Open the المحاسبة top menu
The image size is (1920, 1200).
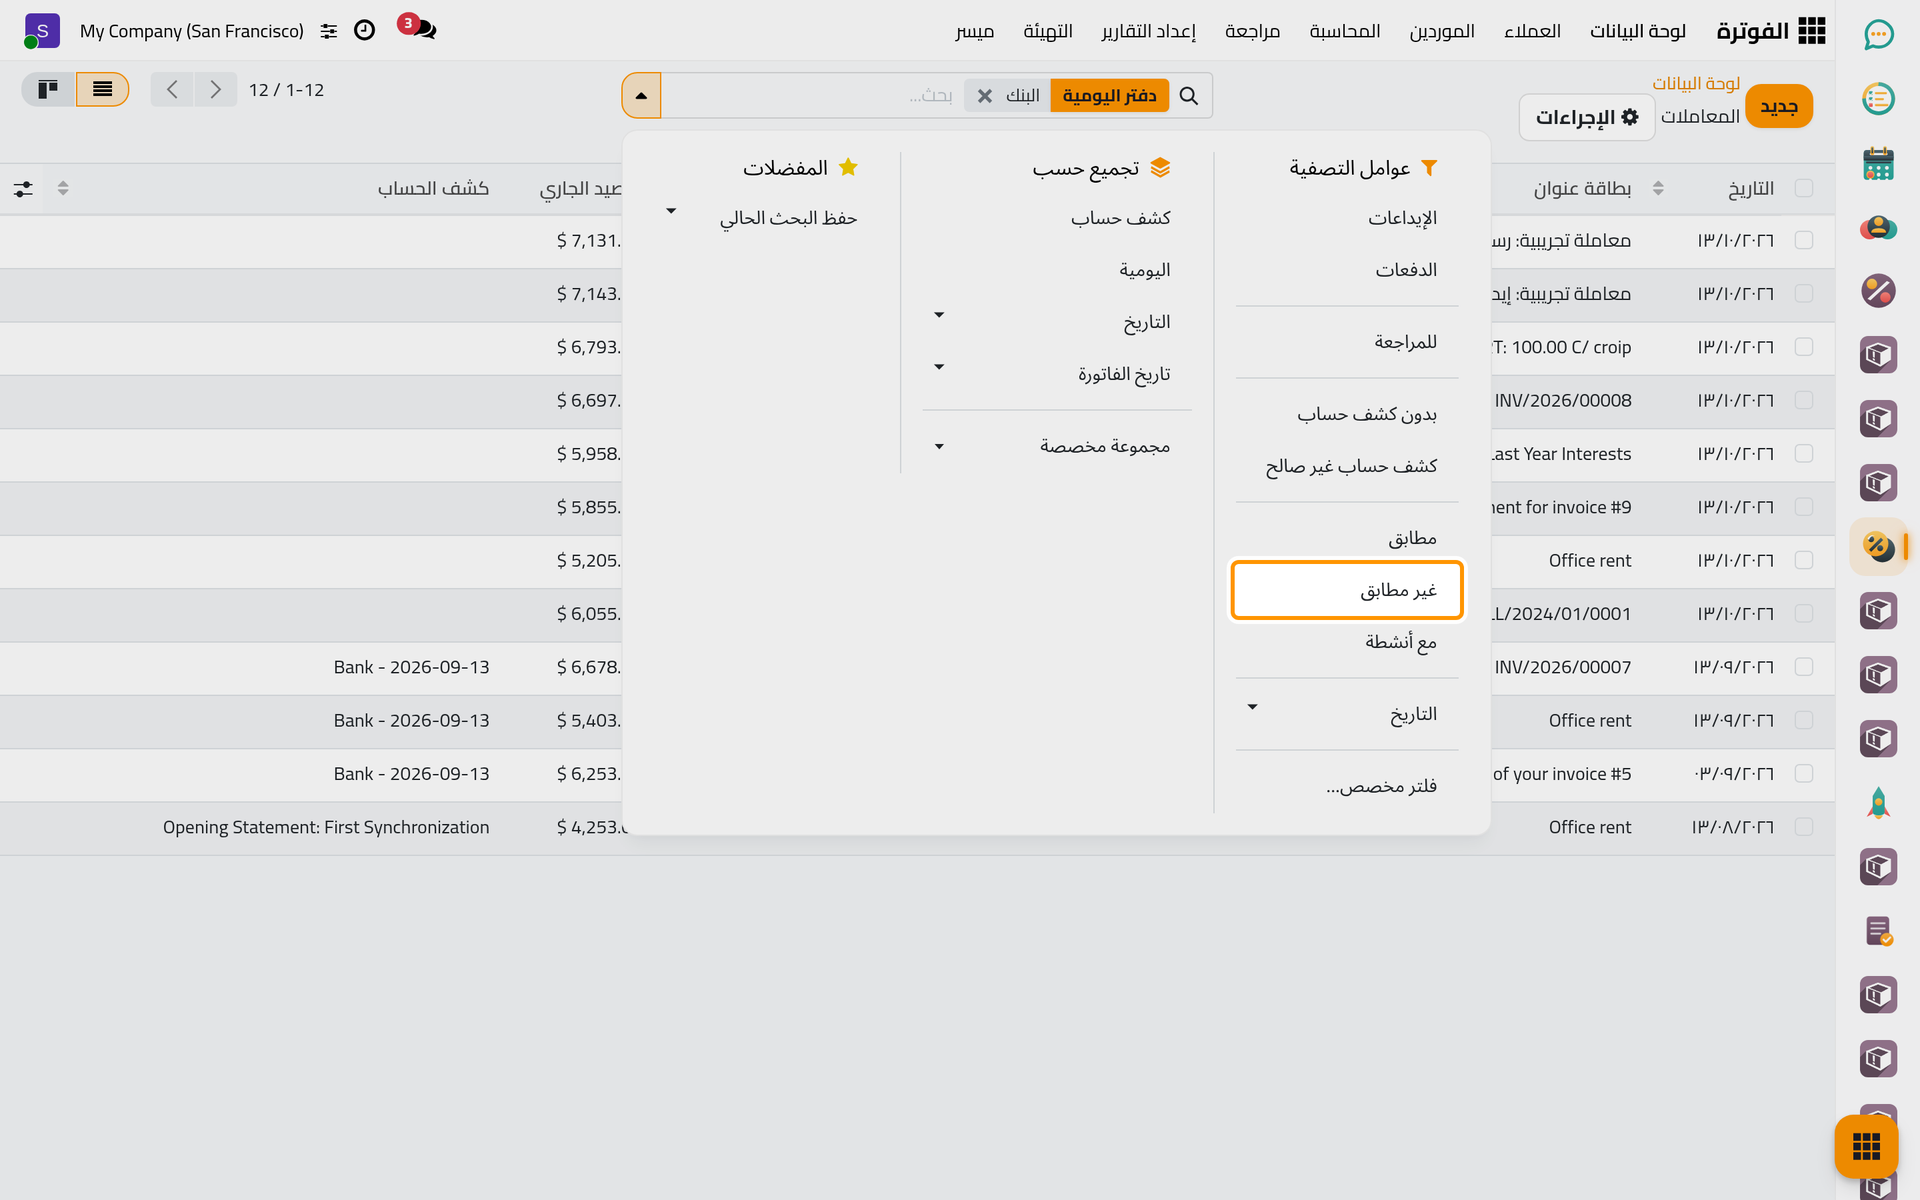[1345, 31]
